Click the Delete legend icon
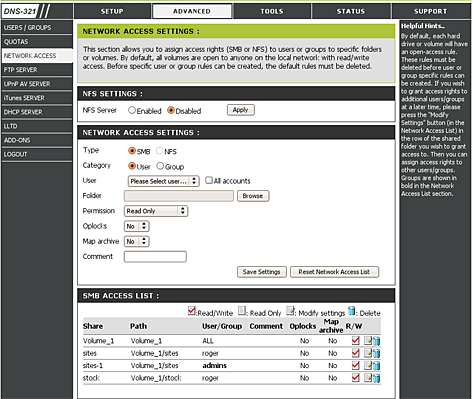Screen dimensions: 472x399 352,311
